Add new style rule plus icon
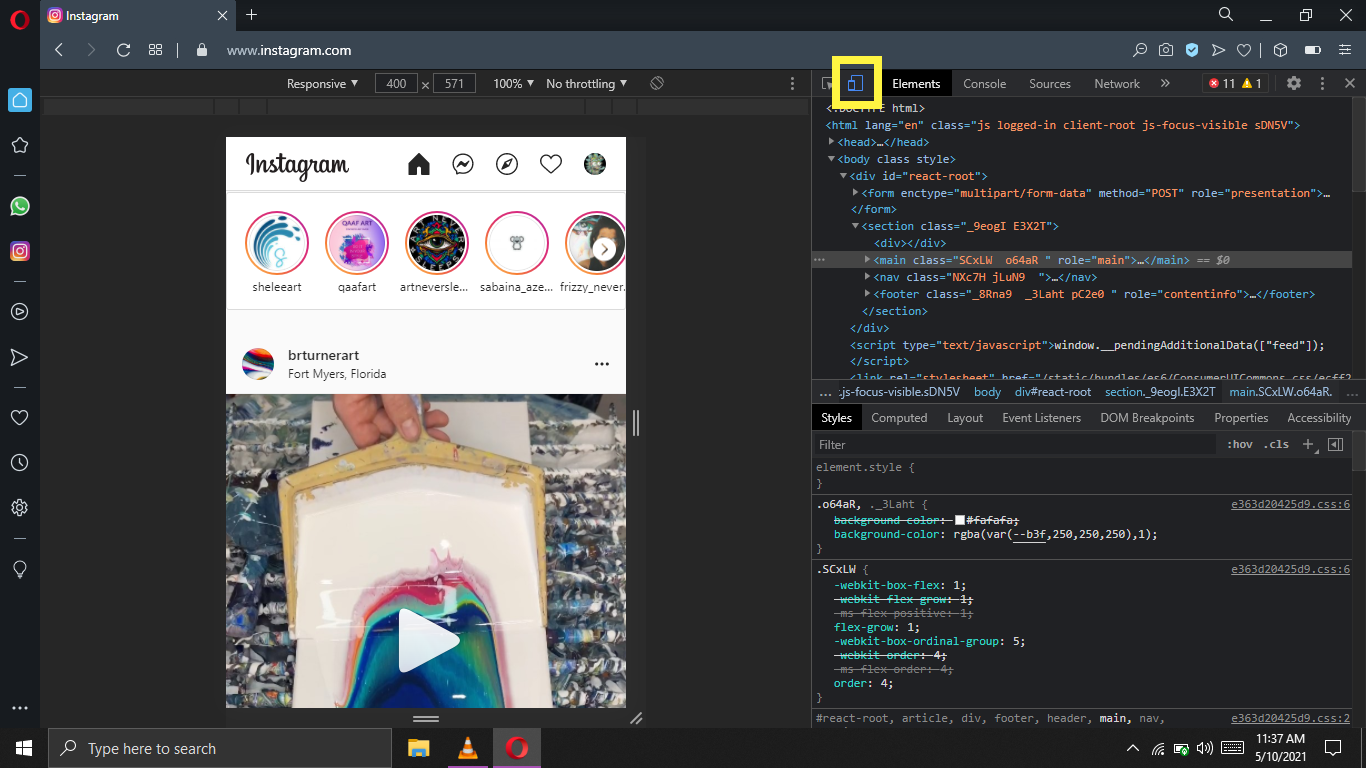The height and width of the screenshot is (768, 1366). click(x=1308, y=444)
